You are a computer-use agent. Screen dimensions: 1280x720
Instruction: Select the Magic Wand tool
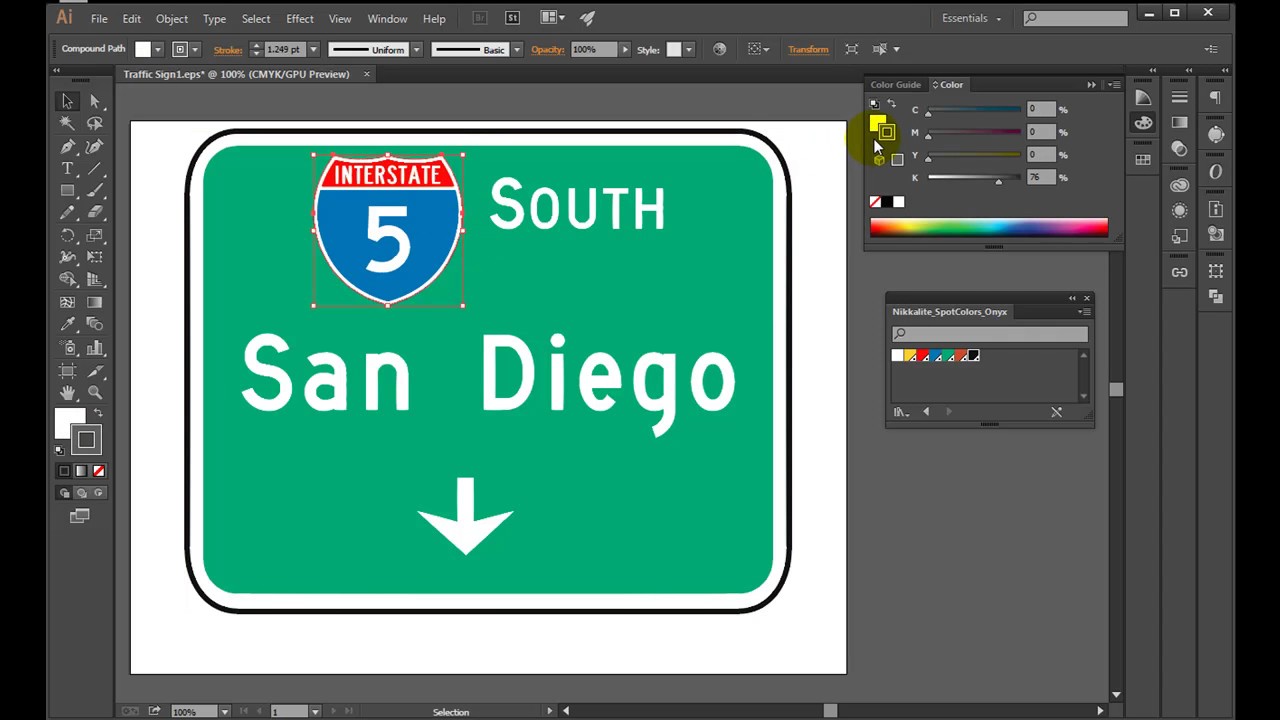pyautogui.click(x=67, y=123)
